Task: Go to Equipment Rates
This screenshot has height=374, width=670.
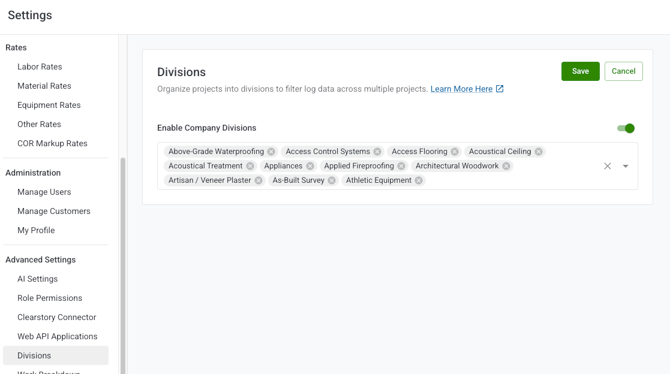Action: (49, 105)
